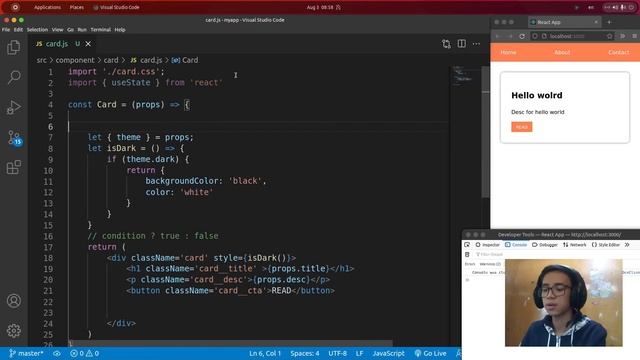Viewport: 640px width, 360px height.
Task: Toggle the Errors filter in console
Action: (470, 264)
